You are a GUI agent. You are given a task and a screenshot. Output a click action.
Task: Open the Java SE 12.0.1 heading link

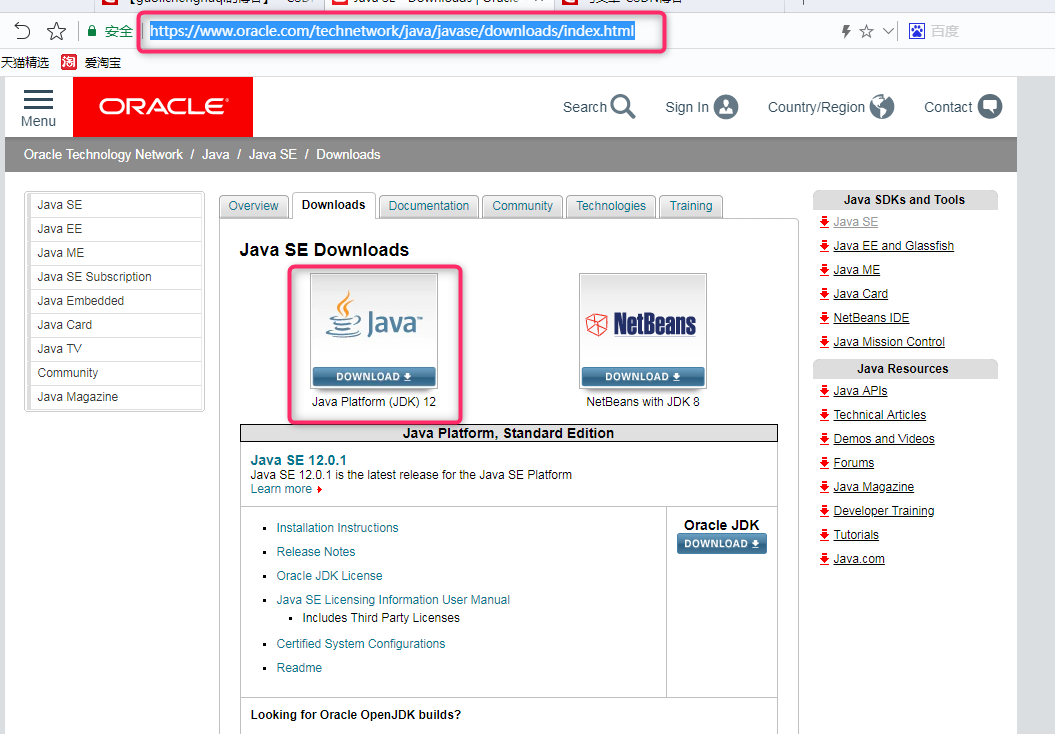(x=298, y=460)
